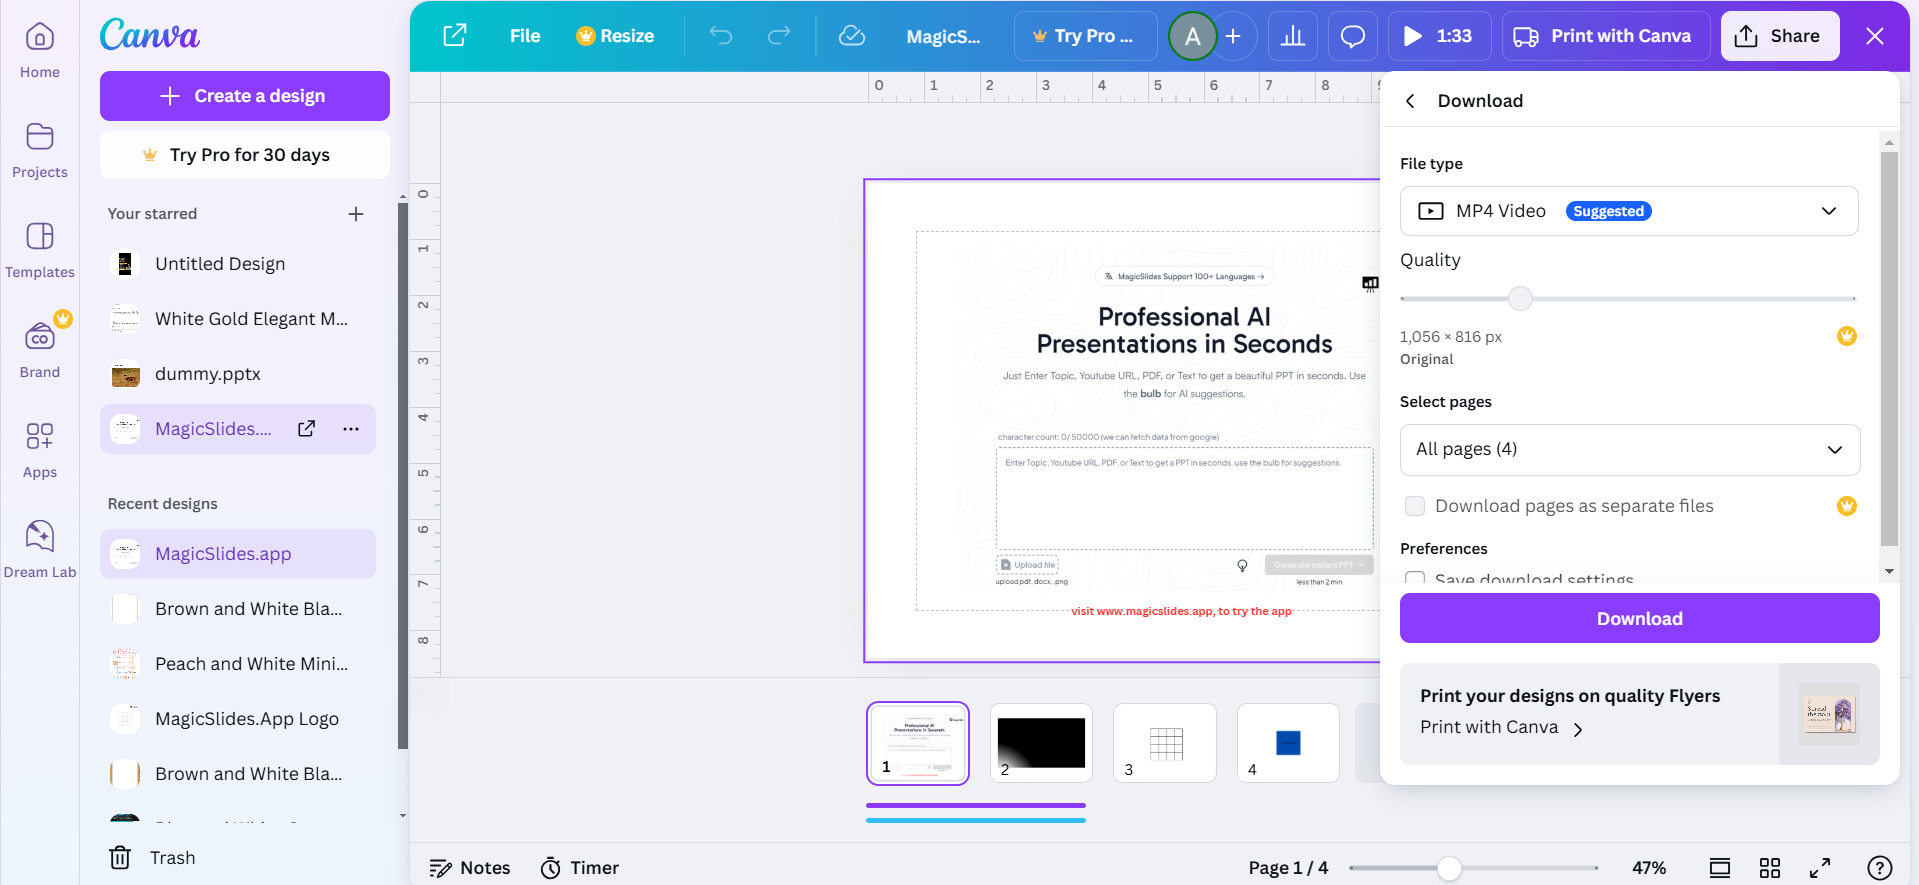Open the Select pages dropdown
The height and width of the screenshot is (885, 1919).
(x=1629, y=449)
